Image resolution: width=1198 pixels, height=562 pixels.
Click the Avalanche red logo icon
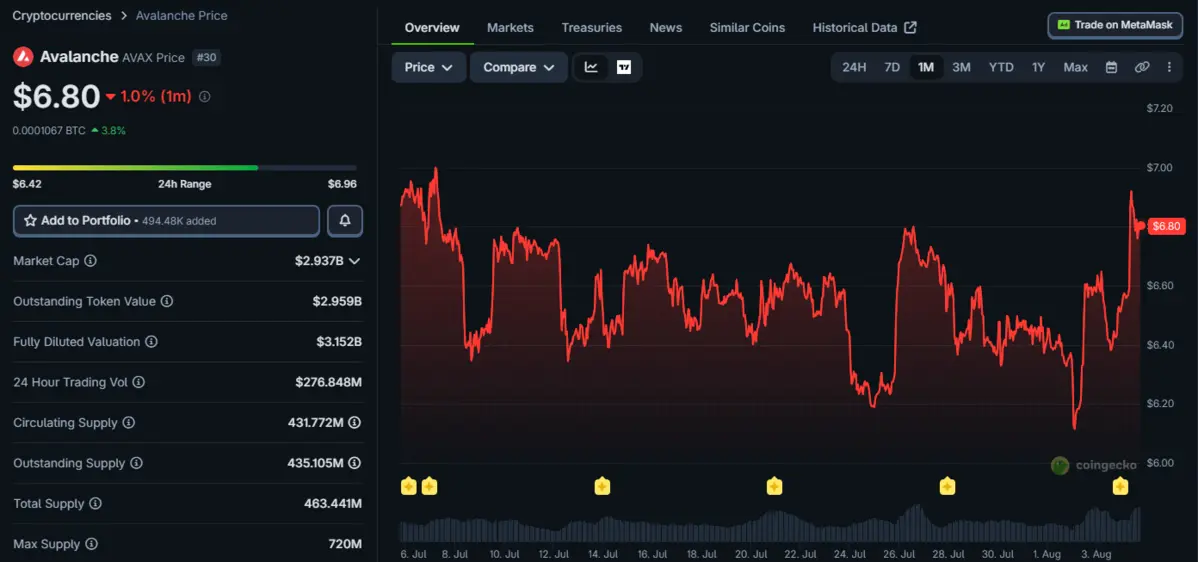(x=23, y=57)
